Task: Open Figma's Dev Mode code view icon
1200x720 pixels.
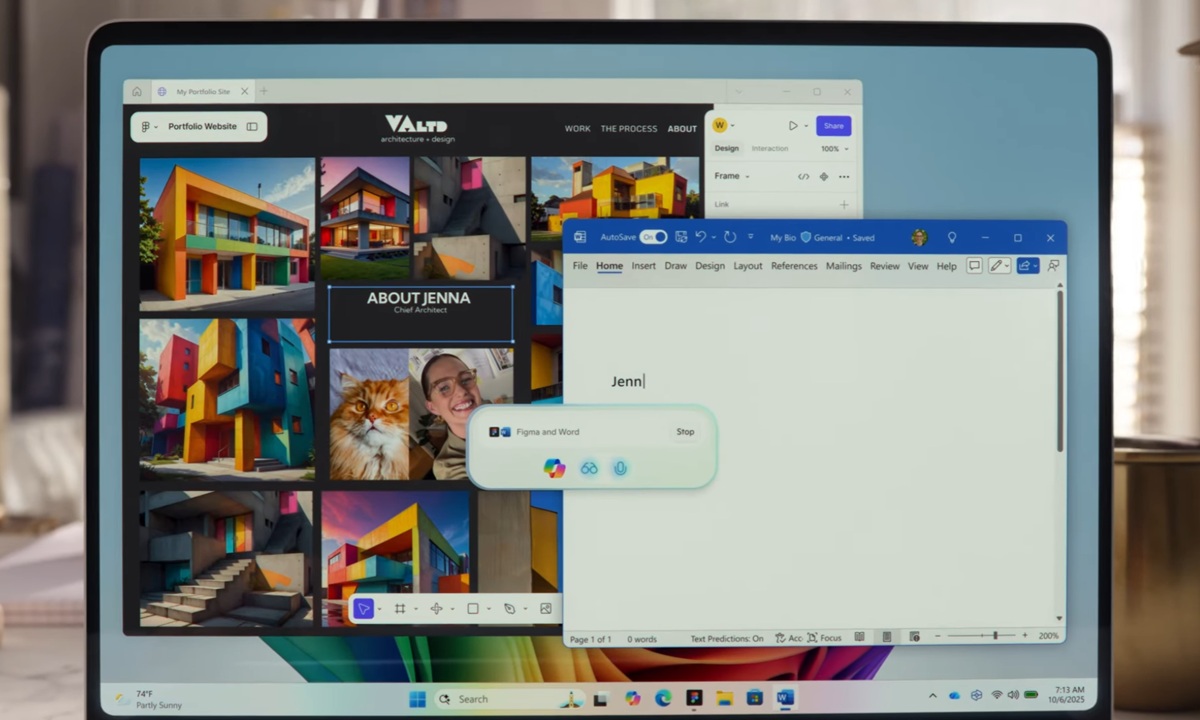Action: 804,177
